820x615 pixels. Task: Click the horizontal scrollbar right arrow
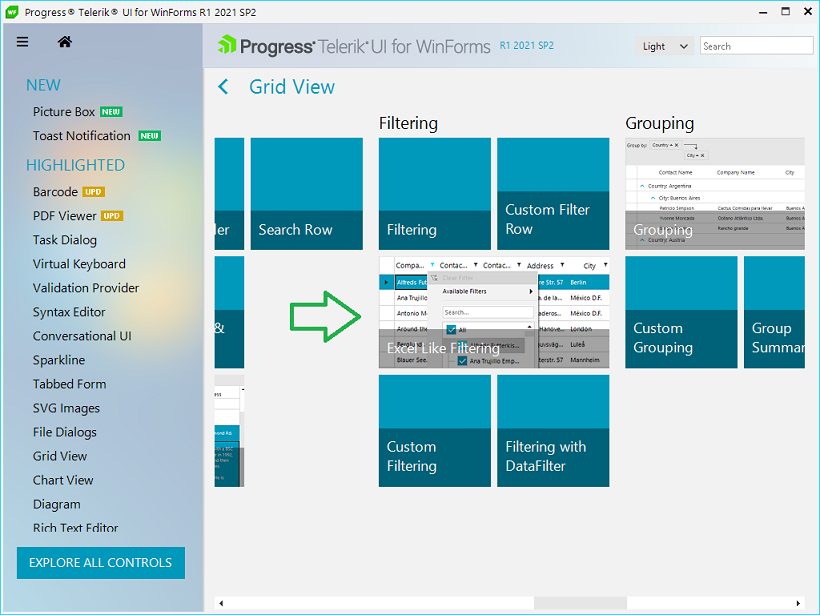[x=798, y=603]
